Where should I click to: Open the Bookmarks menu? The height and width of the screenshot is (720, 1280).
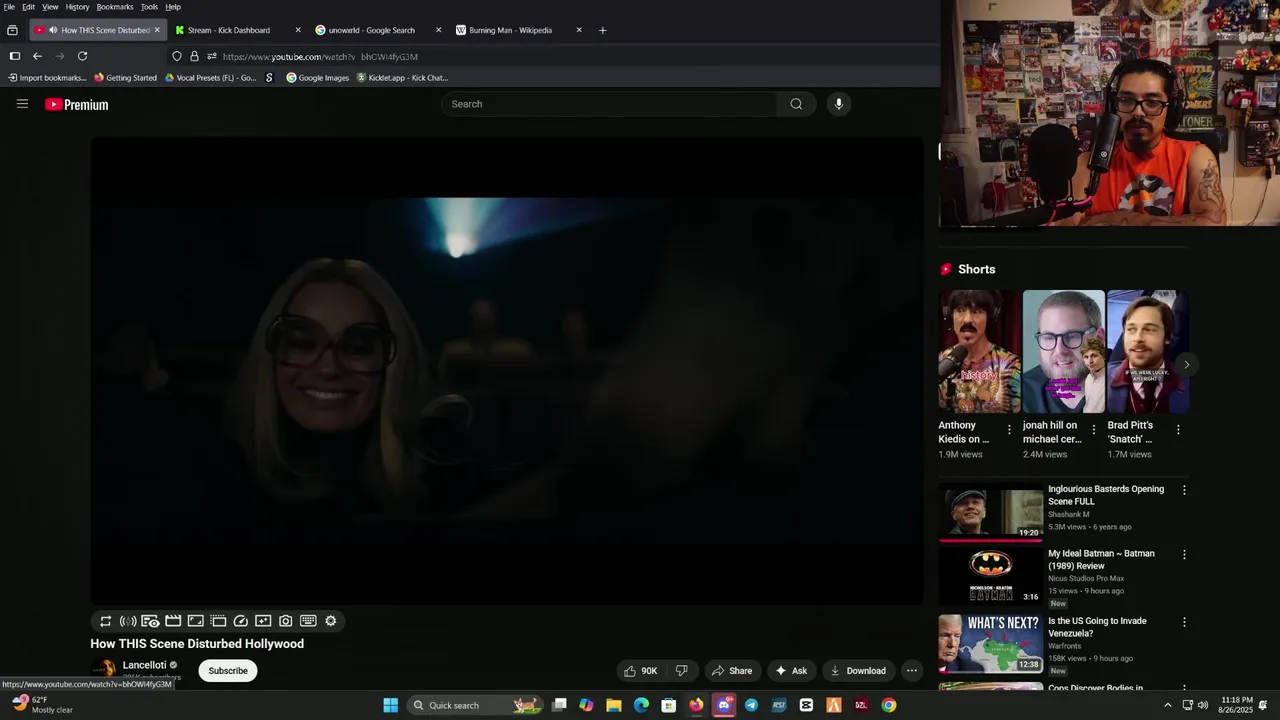pos(115,7)
